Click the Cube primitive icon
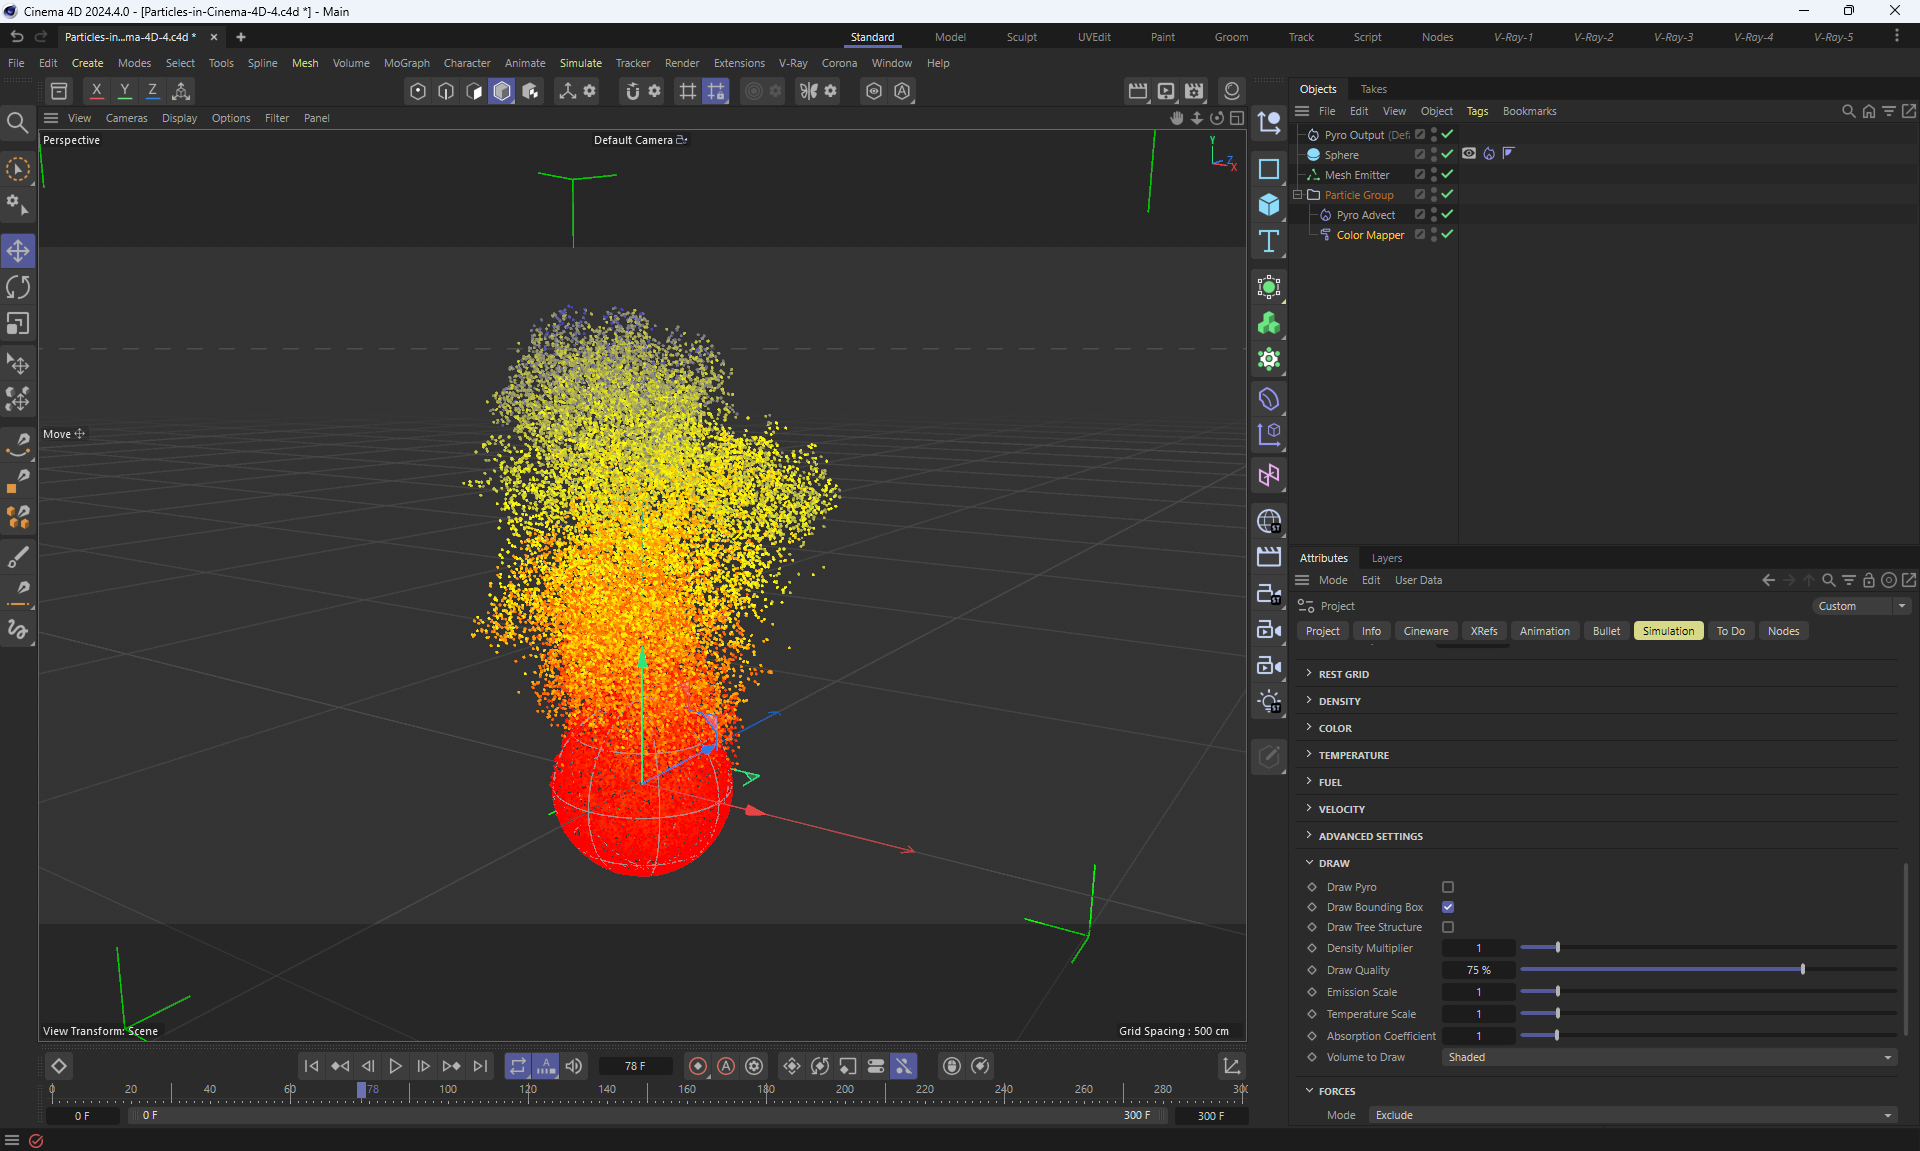 (1269, 205)
